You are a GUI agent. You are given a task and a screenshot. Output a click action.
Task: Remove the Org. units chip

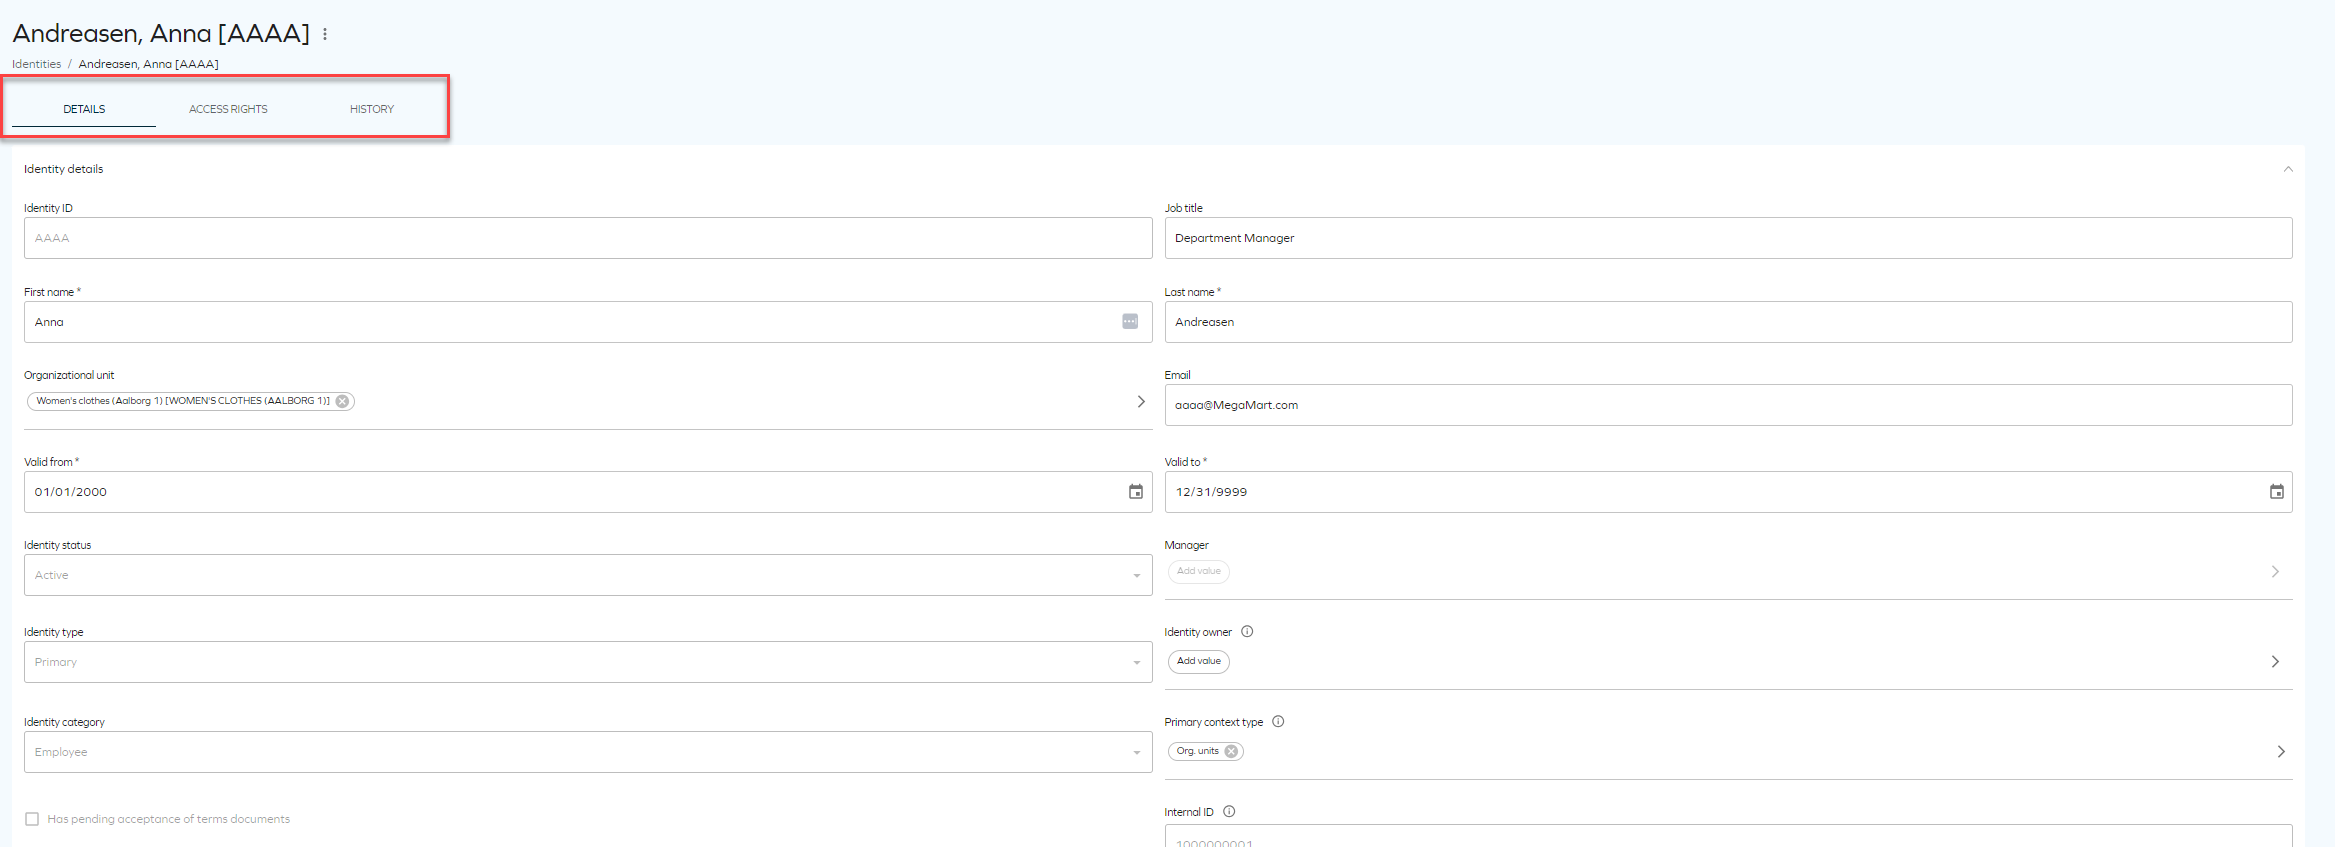(x=1232, y=752)
